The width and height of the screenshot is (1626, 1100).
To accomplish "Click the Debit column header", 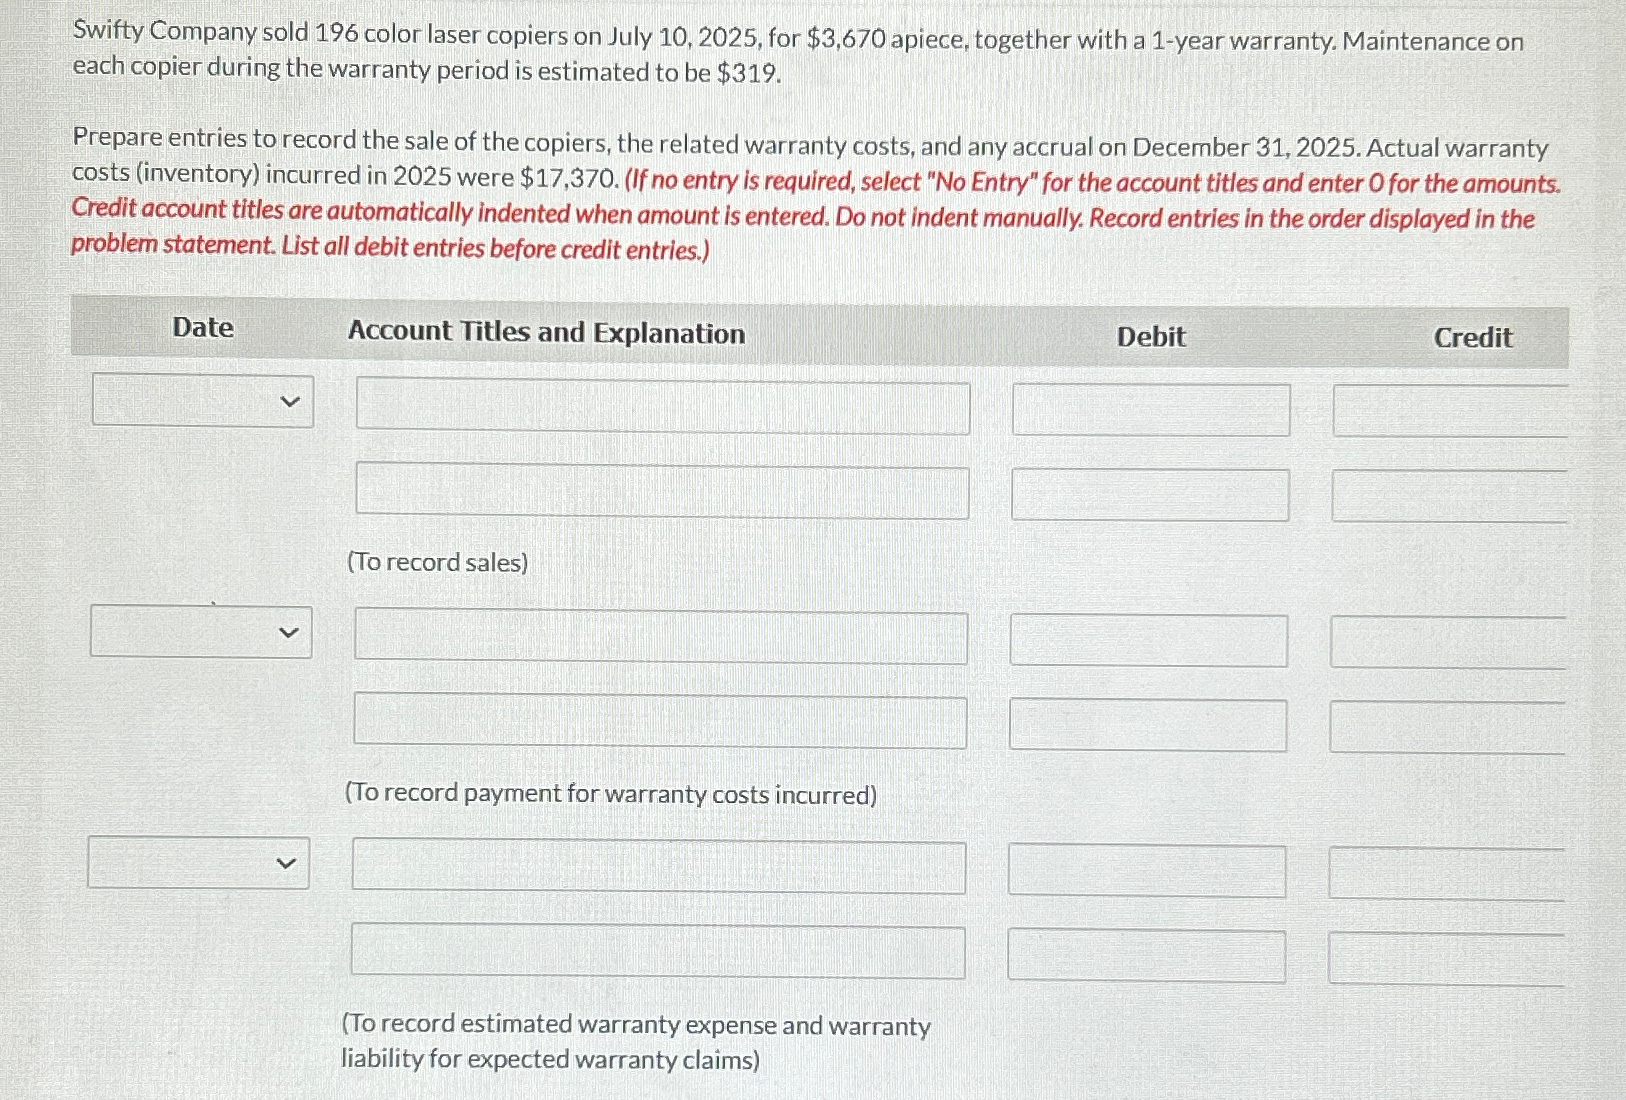I will (1149, 338).
